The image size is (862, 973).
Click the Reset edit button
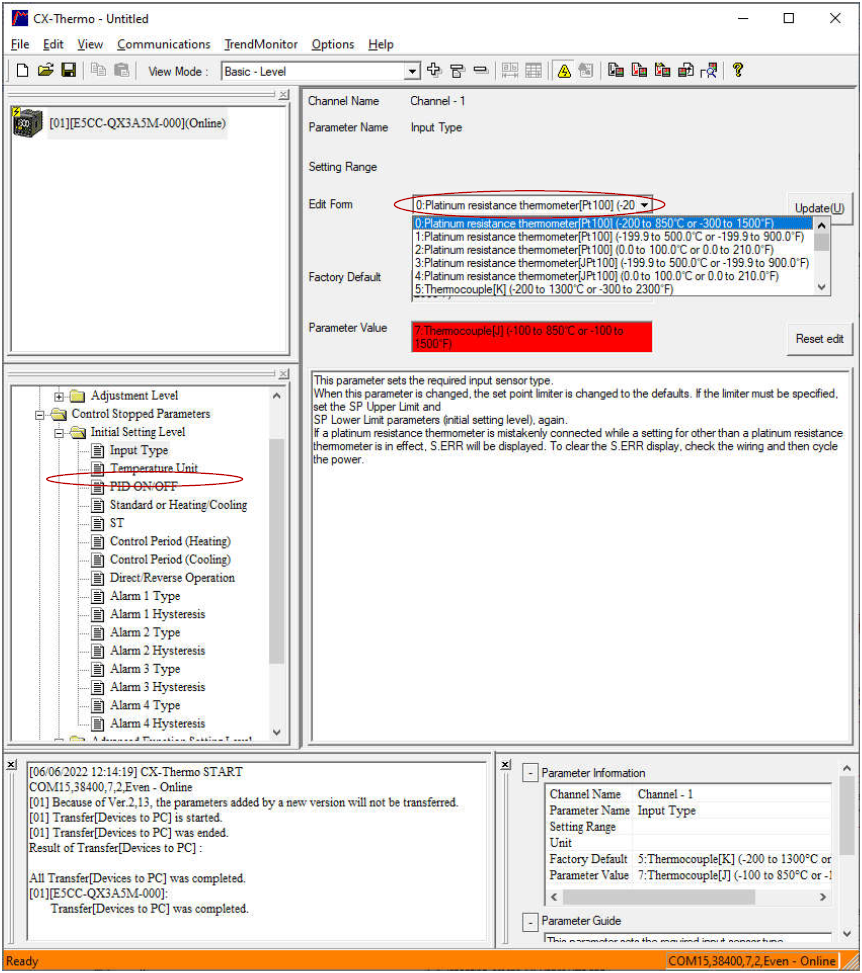click(819, 339)
